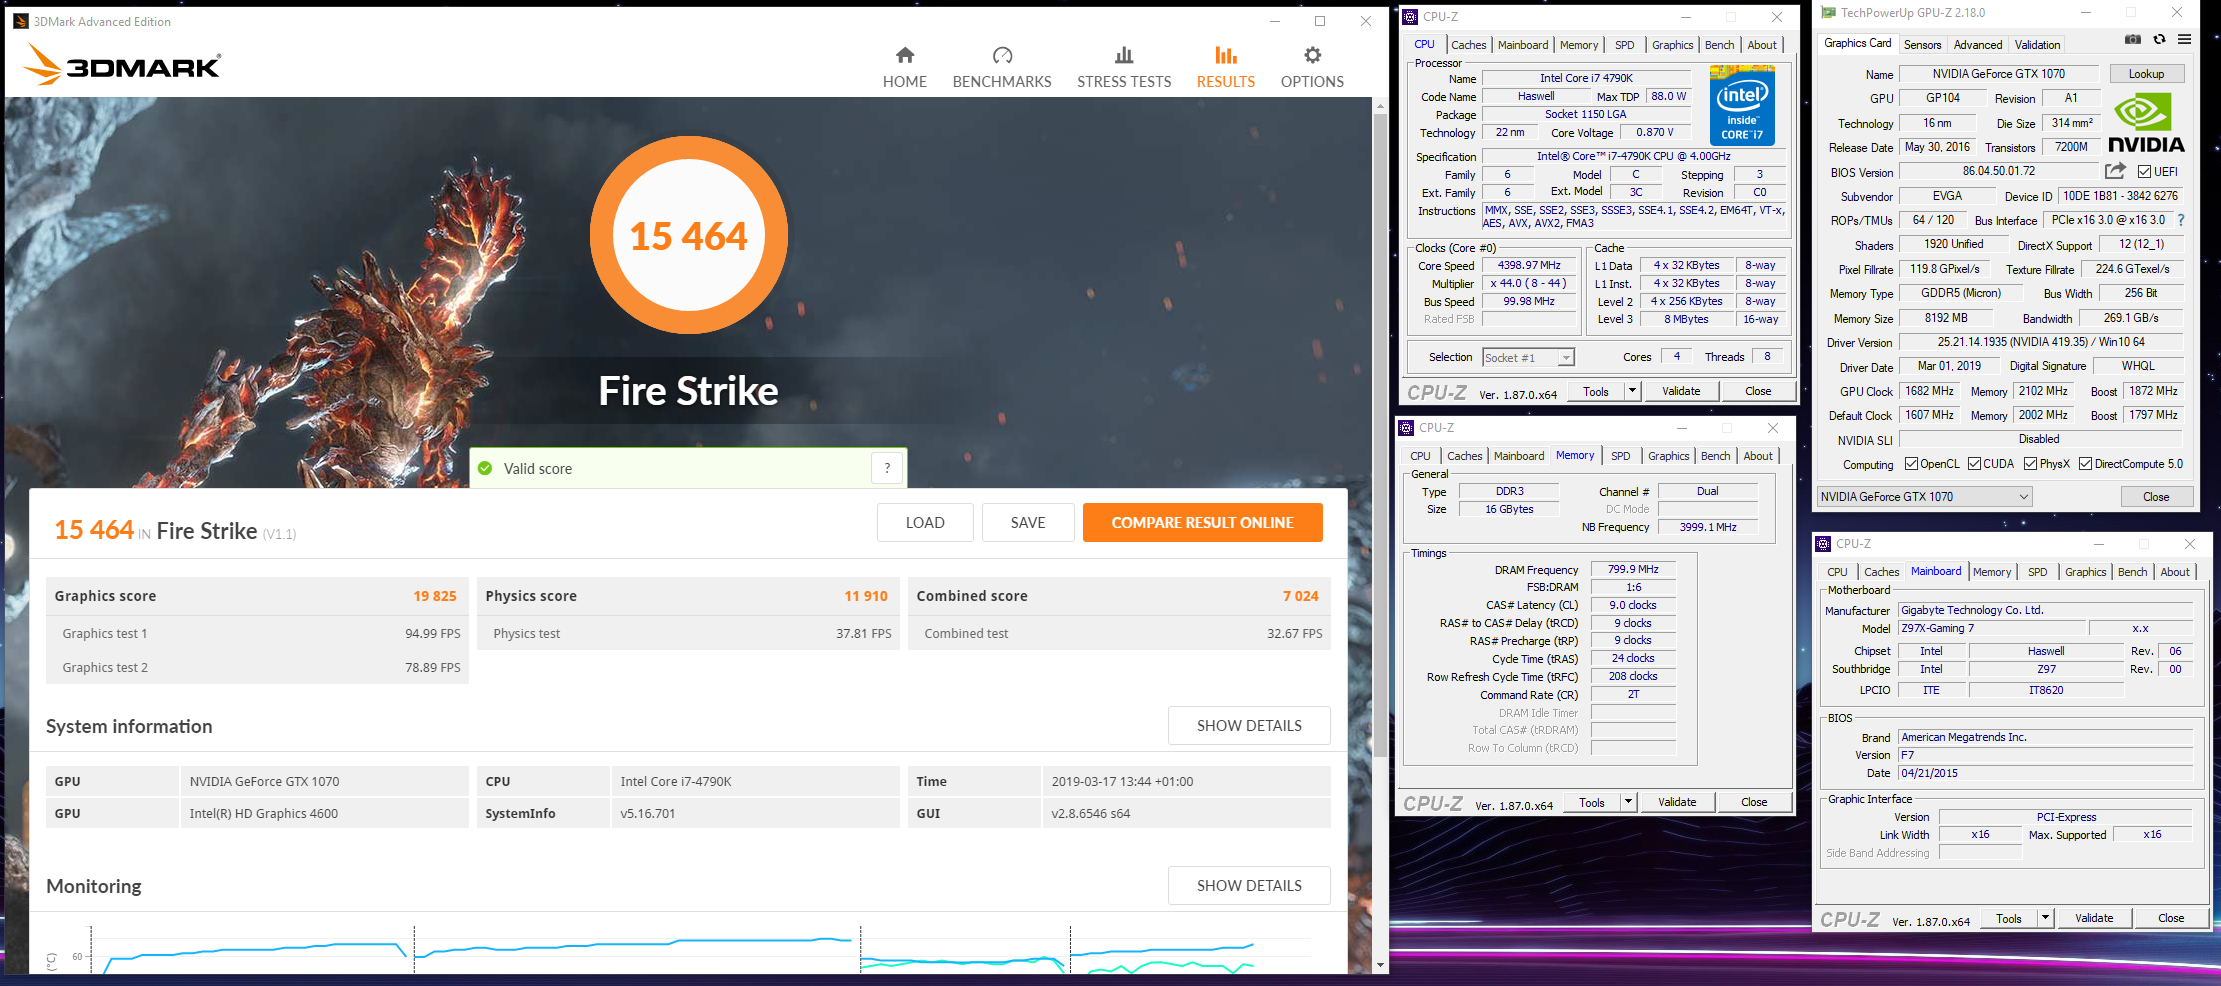Open 3DMark OPTIONS gear
2221x986 pixels.
[x=1312, y=67]
